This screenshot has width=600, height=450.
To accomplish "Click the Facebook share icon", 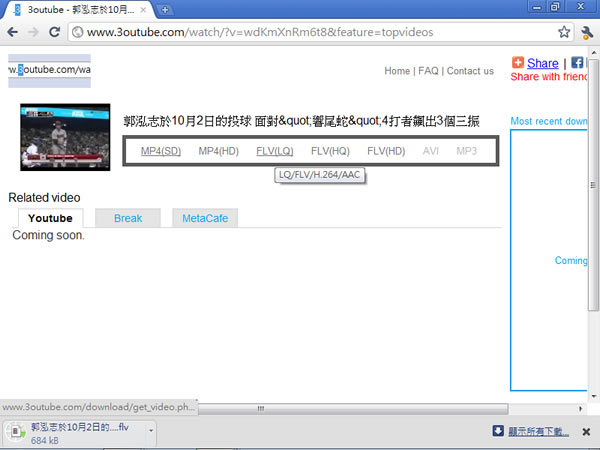I will pos(577,62).
